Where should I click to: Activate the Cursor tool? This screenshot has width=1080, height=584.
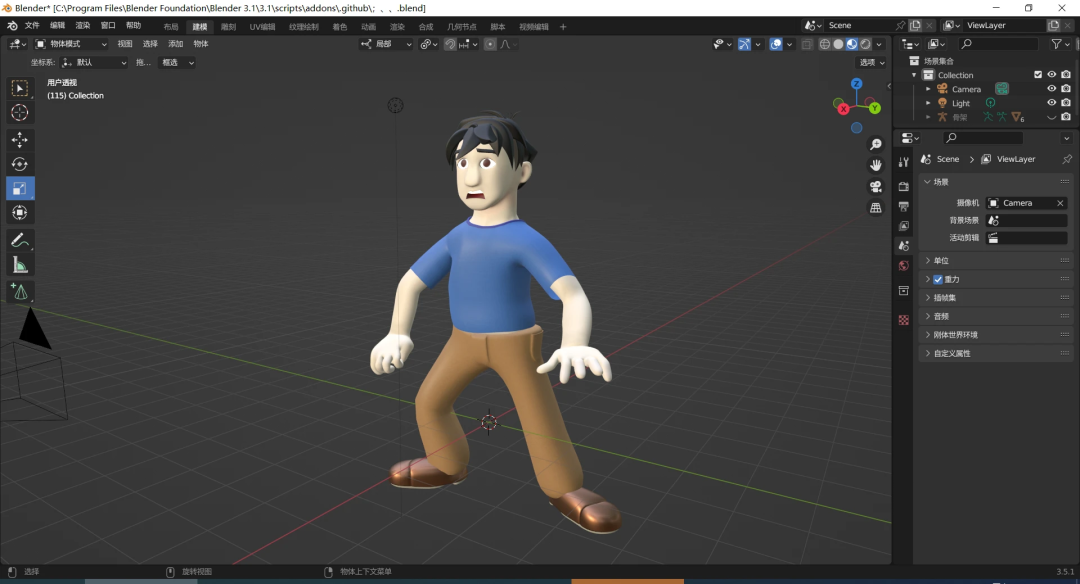20,113
